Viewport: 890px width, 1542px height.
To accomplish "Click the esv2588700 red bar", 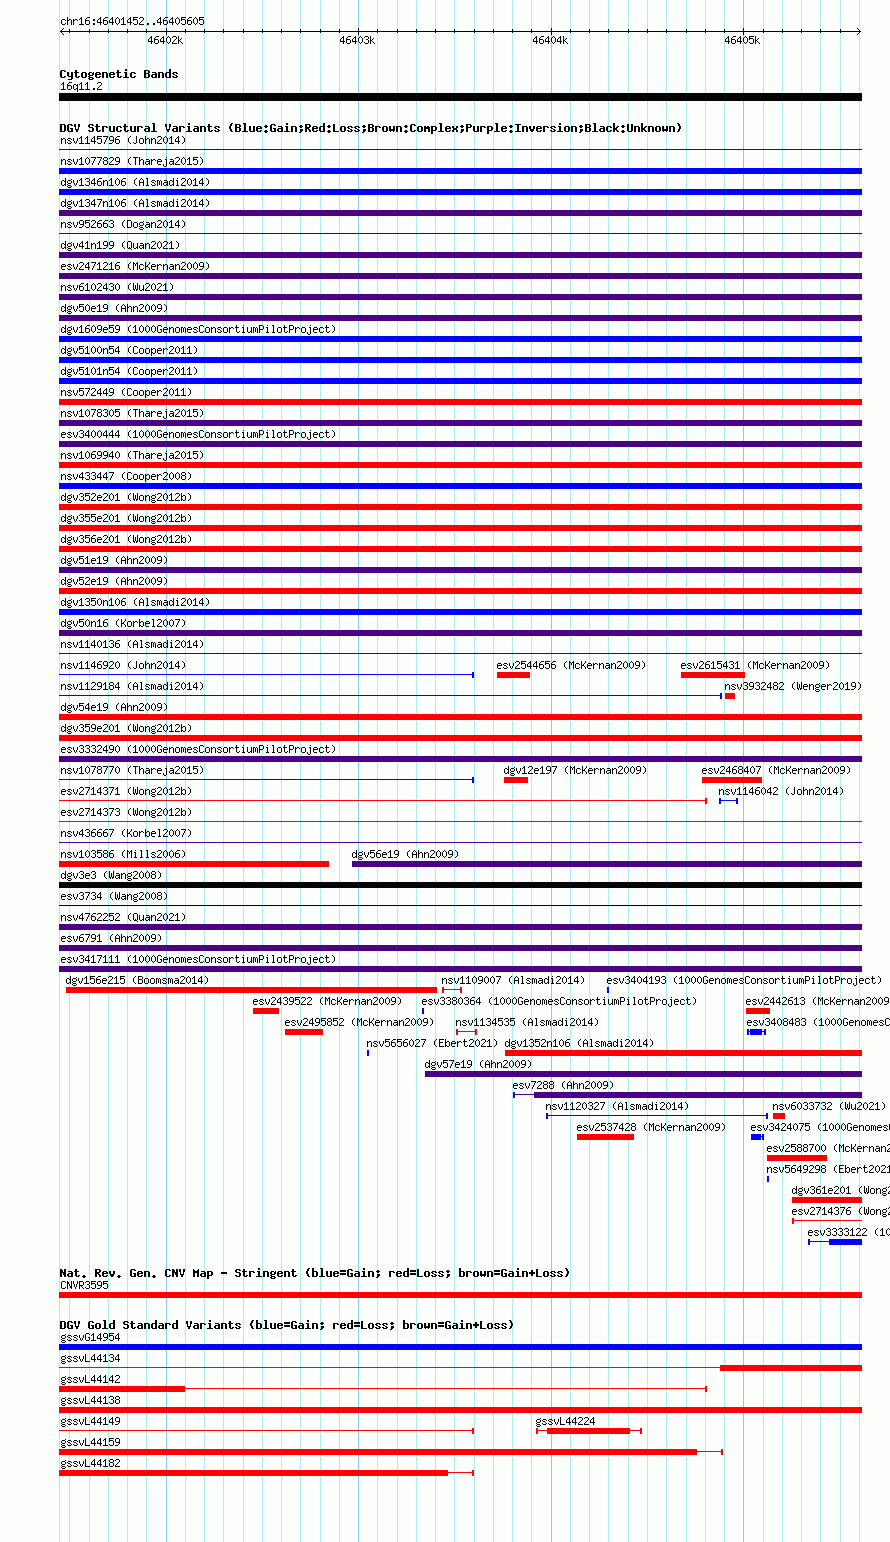I will (x=797, y=1158).
